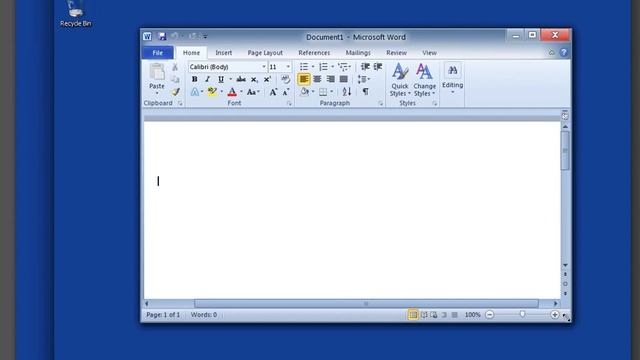Image resolution: width=640 pixels, height=360 pixels.
Task: Click the Shading paint bucket
Action: click(304, 92)
